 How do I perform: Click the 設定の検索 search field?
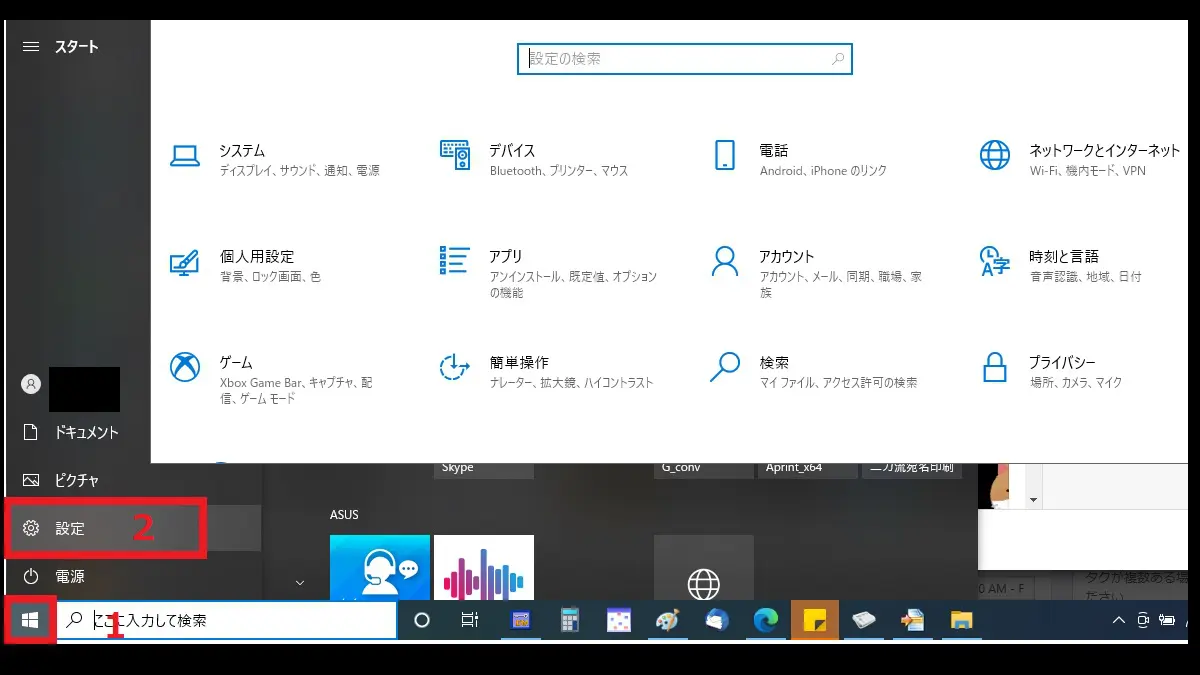click(x=685, y=59)
